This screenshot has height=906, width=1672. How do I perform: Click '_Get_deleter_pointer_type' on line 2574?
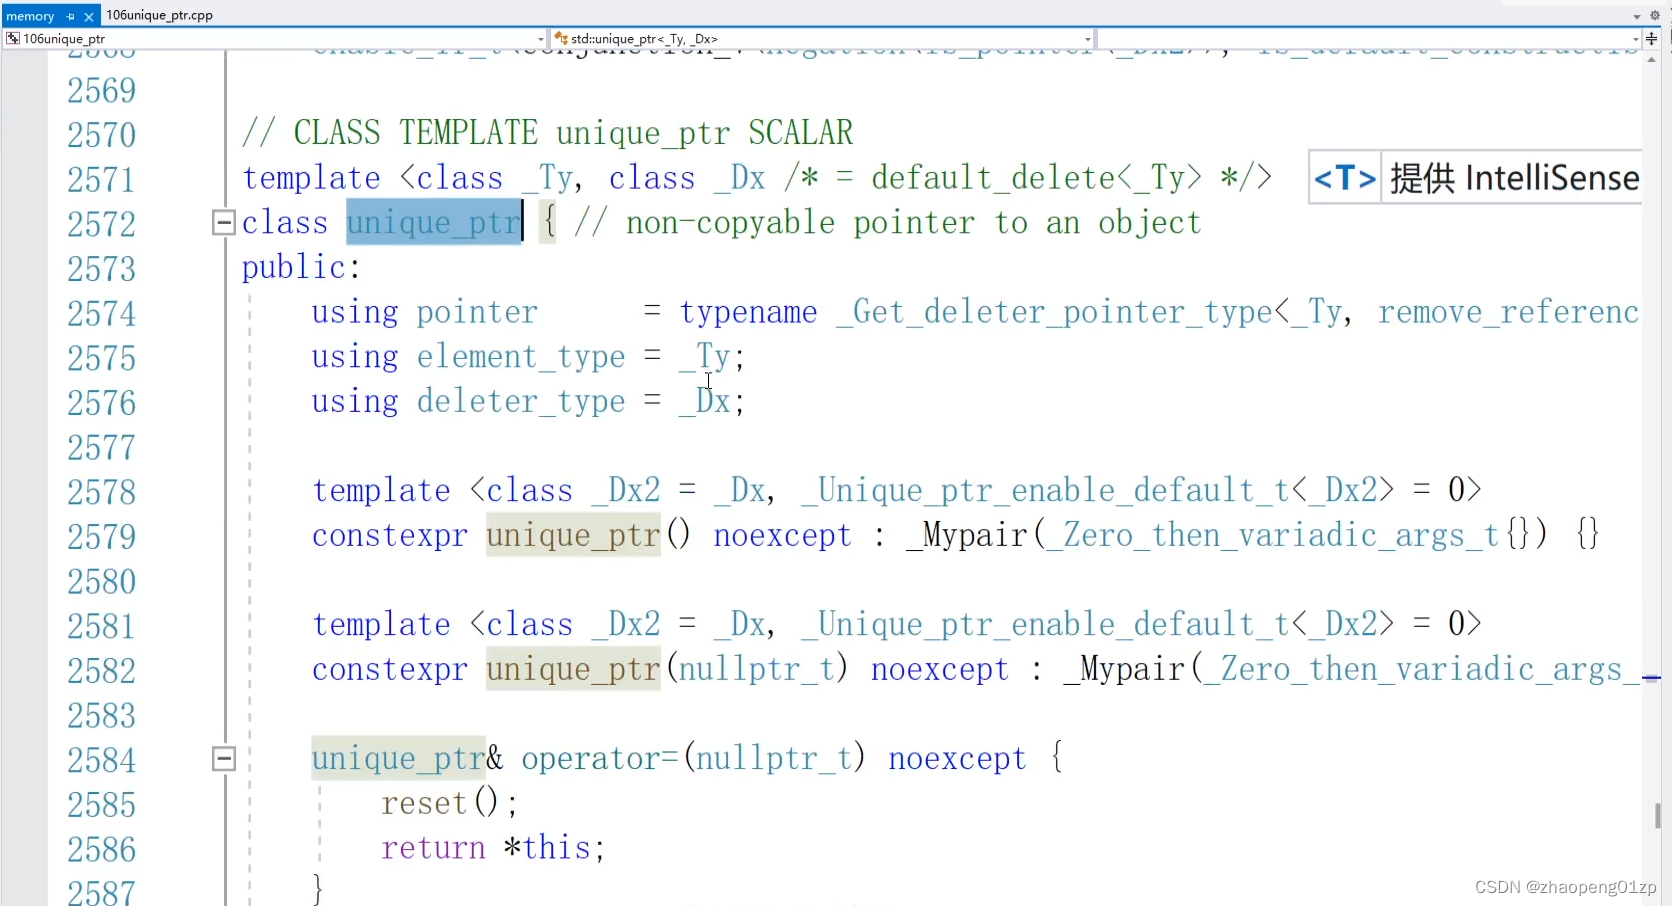click(1054, 313)
